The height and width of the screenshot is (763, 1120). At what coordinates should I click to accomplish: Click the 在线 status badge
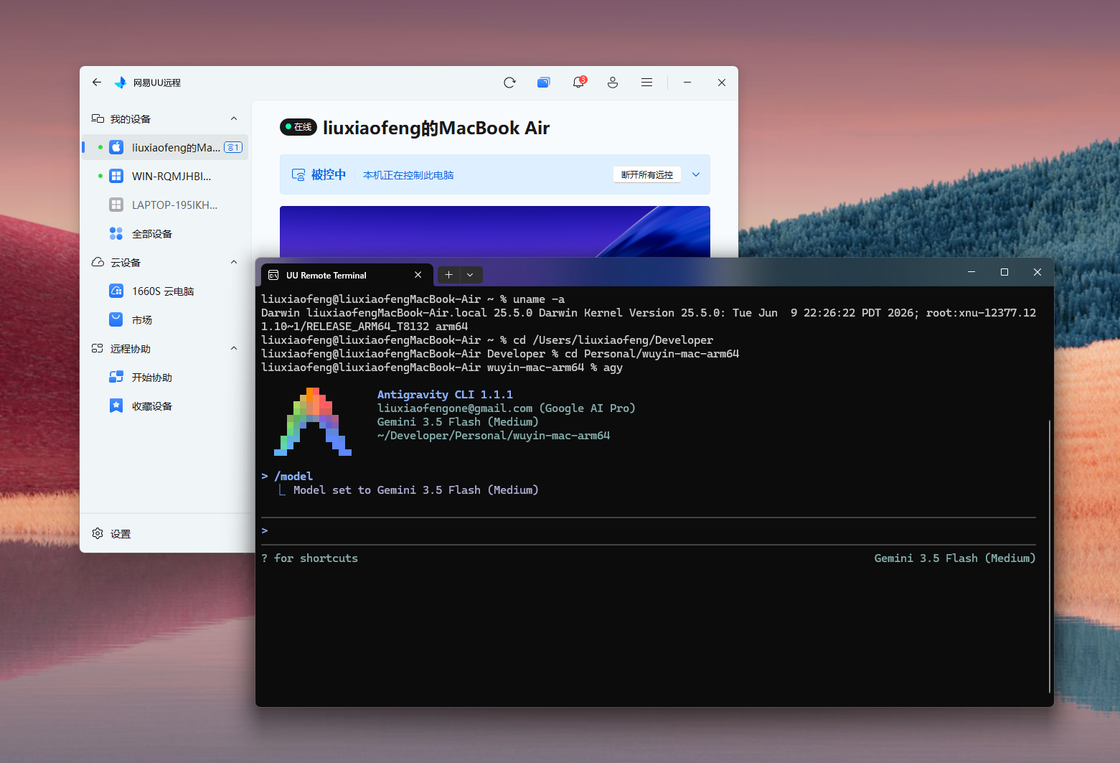click(x=299, y=126)
